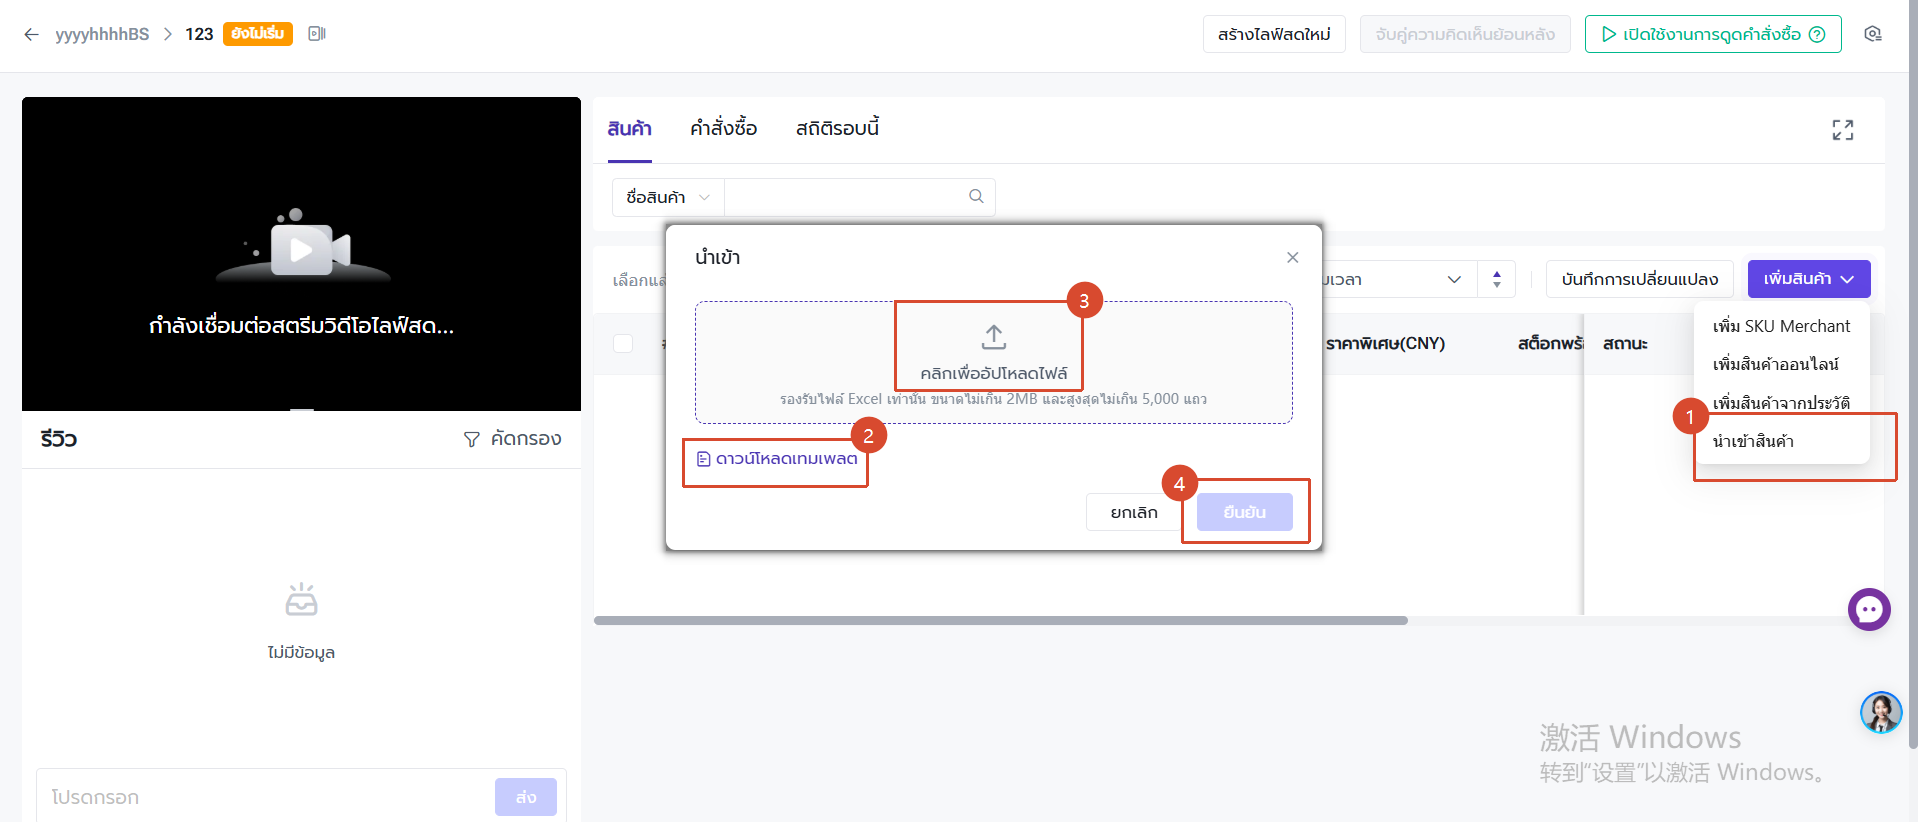
Task: Expand the product panel to fullscreen
Action: [x=1843, y=130]
